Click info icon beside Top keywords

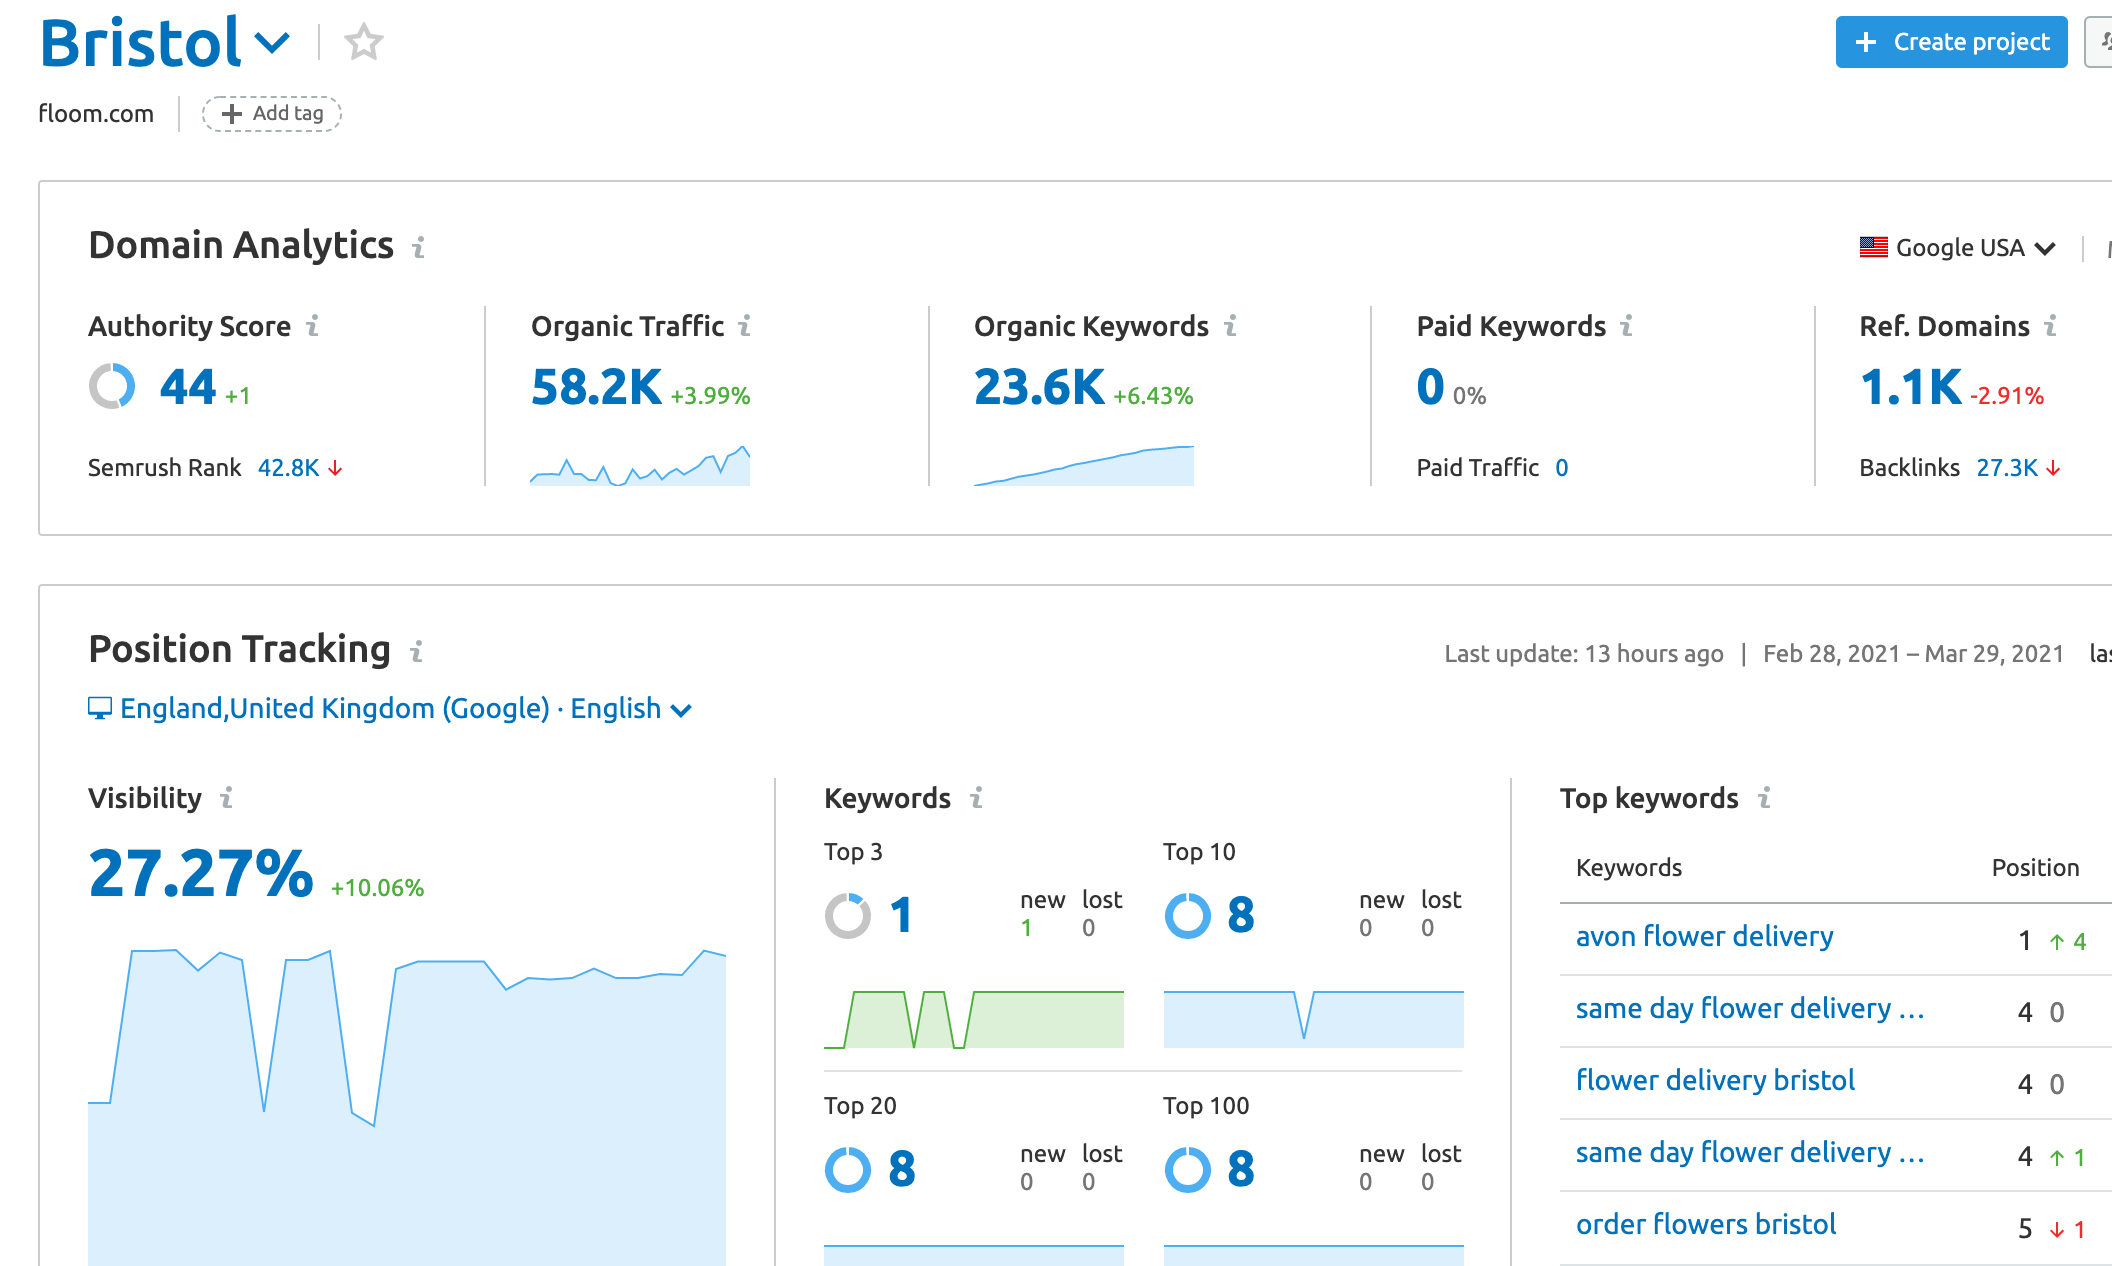[1765, 798]
